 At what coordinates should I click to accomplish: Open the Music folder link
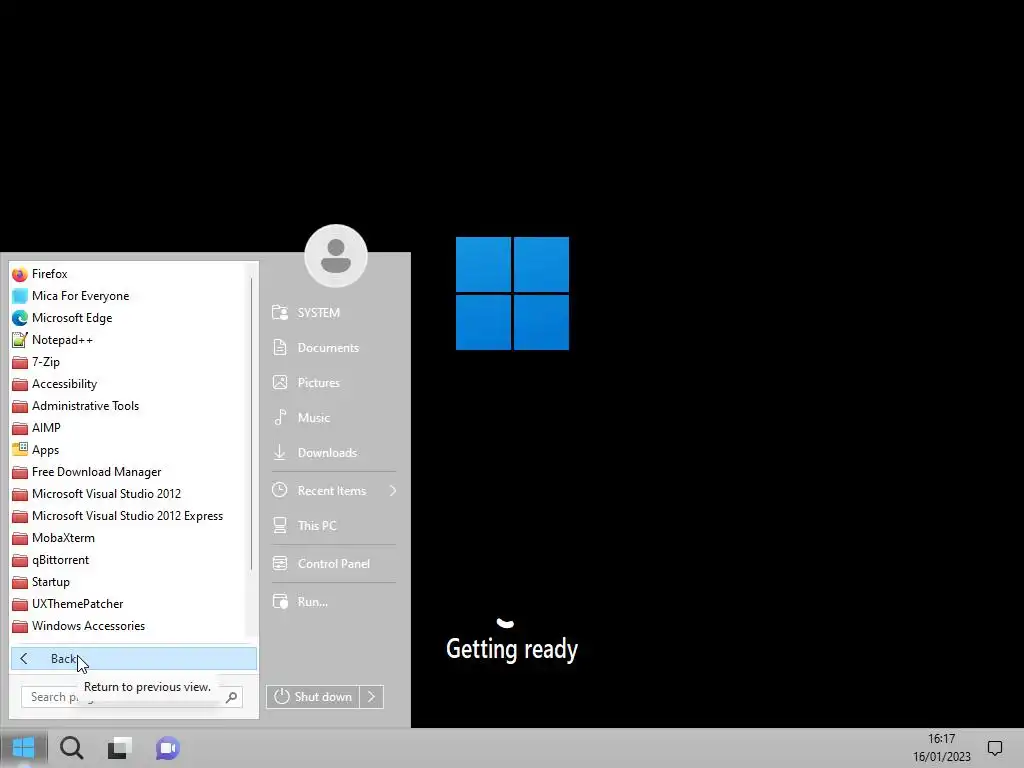tap(334, 418)
